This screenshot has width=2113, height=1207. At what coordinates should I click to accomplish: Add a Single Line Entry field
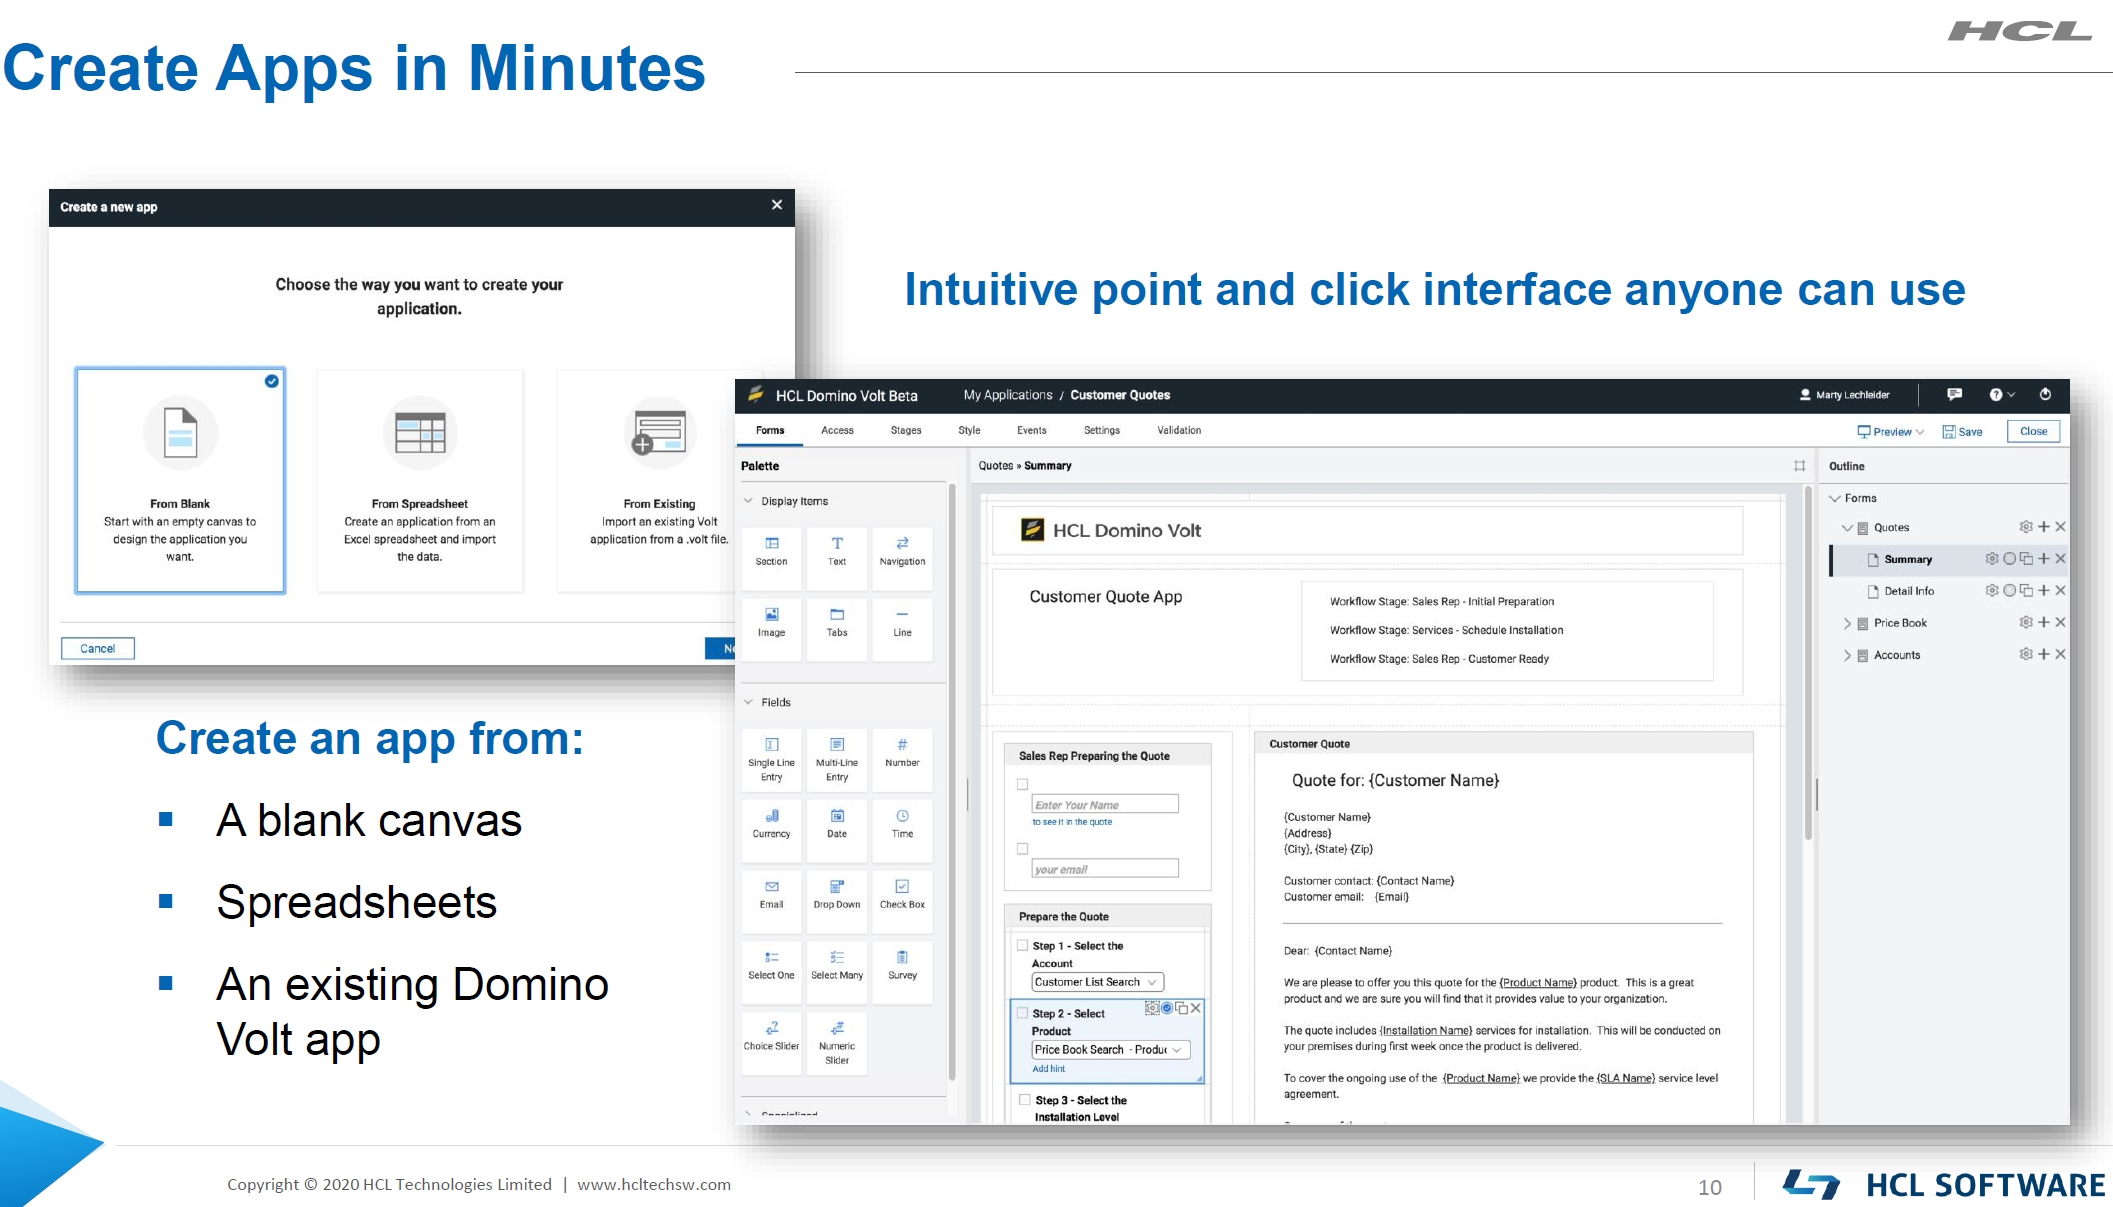pyautogui.click(x=771, y=758)
